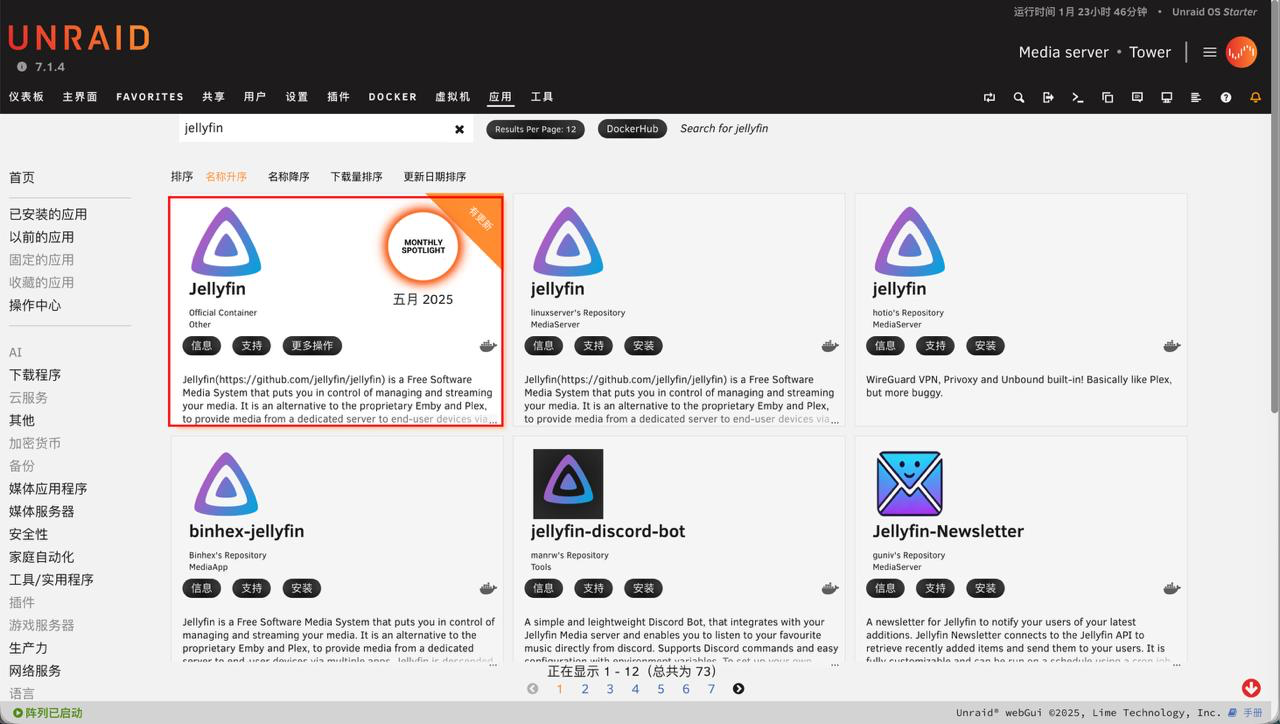Click the notification bell icon
Screen dimensions: 1280x724
pos(1255,97)
